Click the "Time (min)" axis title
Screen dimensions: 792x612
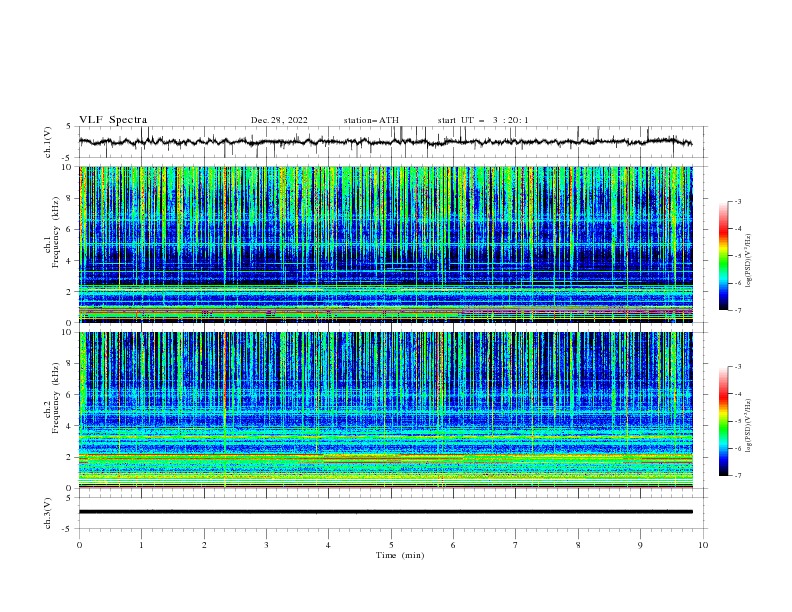[x=400, y=555]
